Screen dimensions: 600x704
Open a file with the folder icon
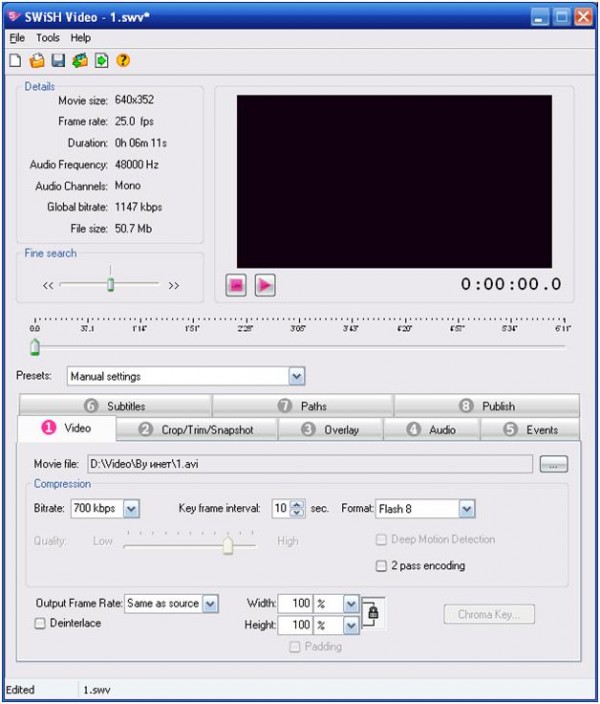click(x=37, y=60)
